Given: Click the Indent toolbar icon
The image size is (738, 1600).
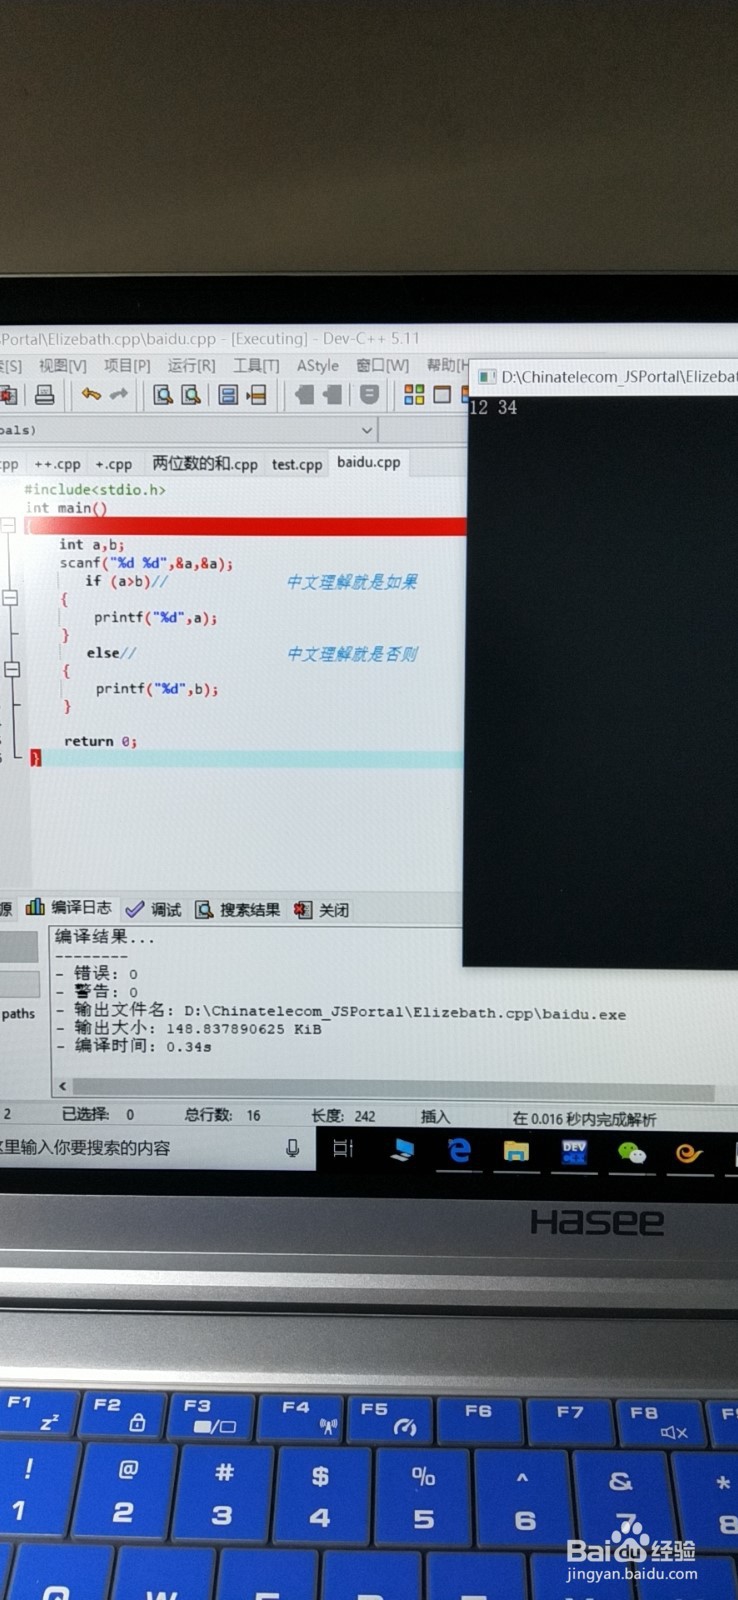Looking at the screenshot, I should tap(332, 395).
